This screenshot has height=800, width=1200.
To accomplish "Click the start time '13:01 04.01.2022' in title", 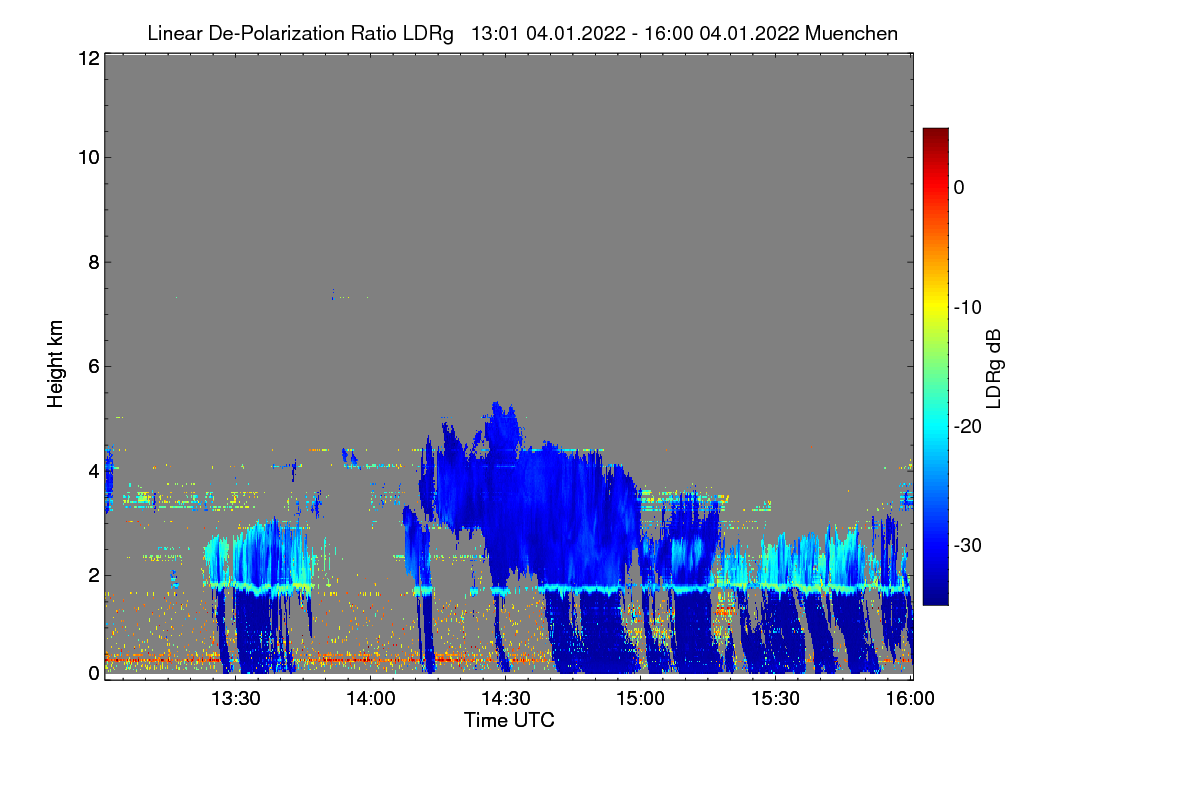I will 549,33.
